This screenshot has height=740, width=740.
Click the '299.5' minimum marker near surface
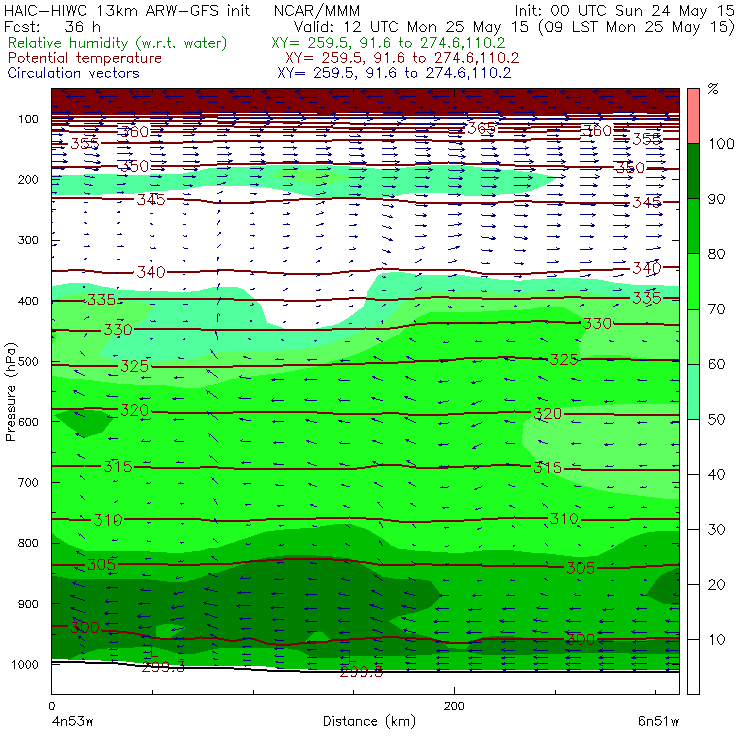point(361,672)
